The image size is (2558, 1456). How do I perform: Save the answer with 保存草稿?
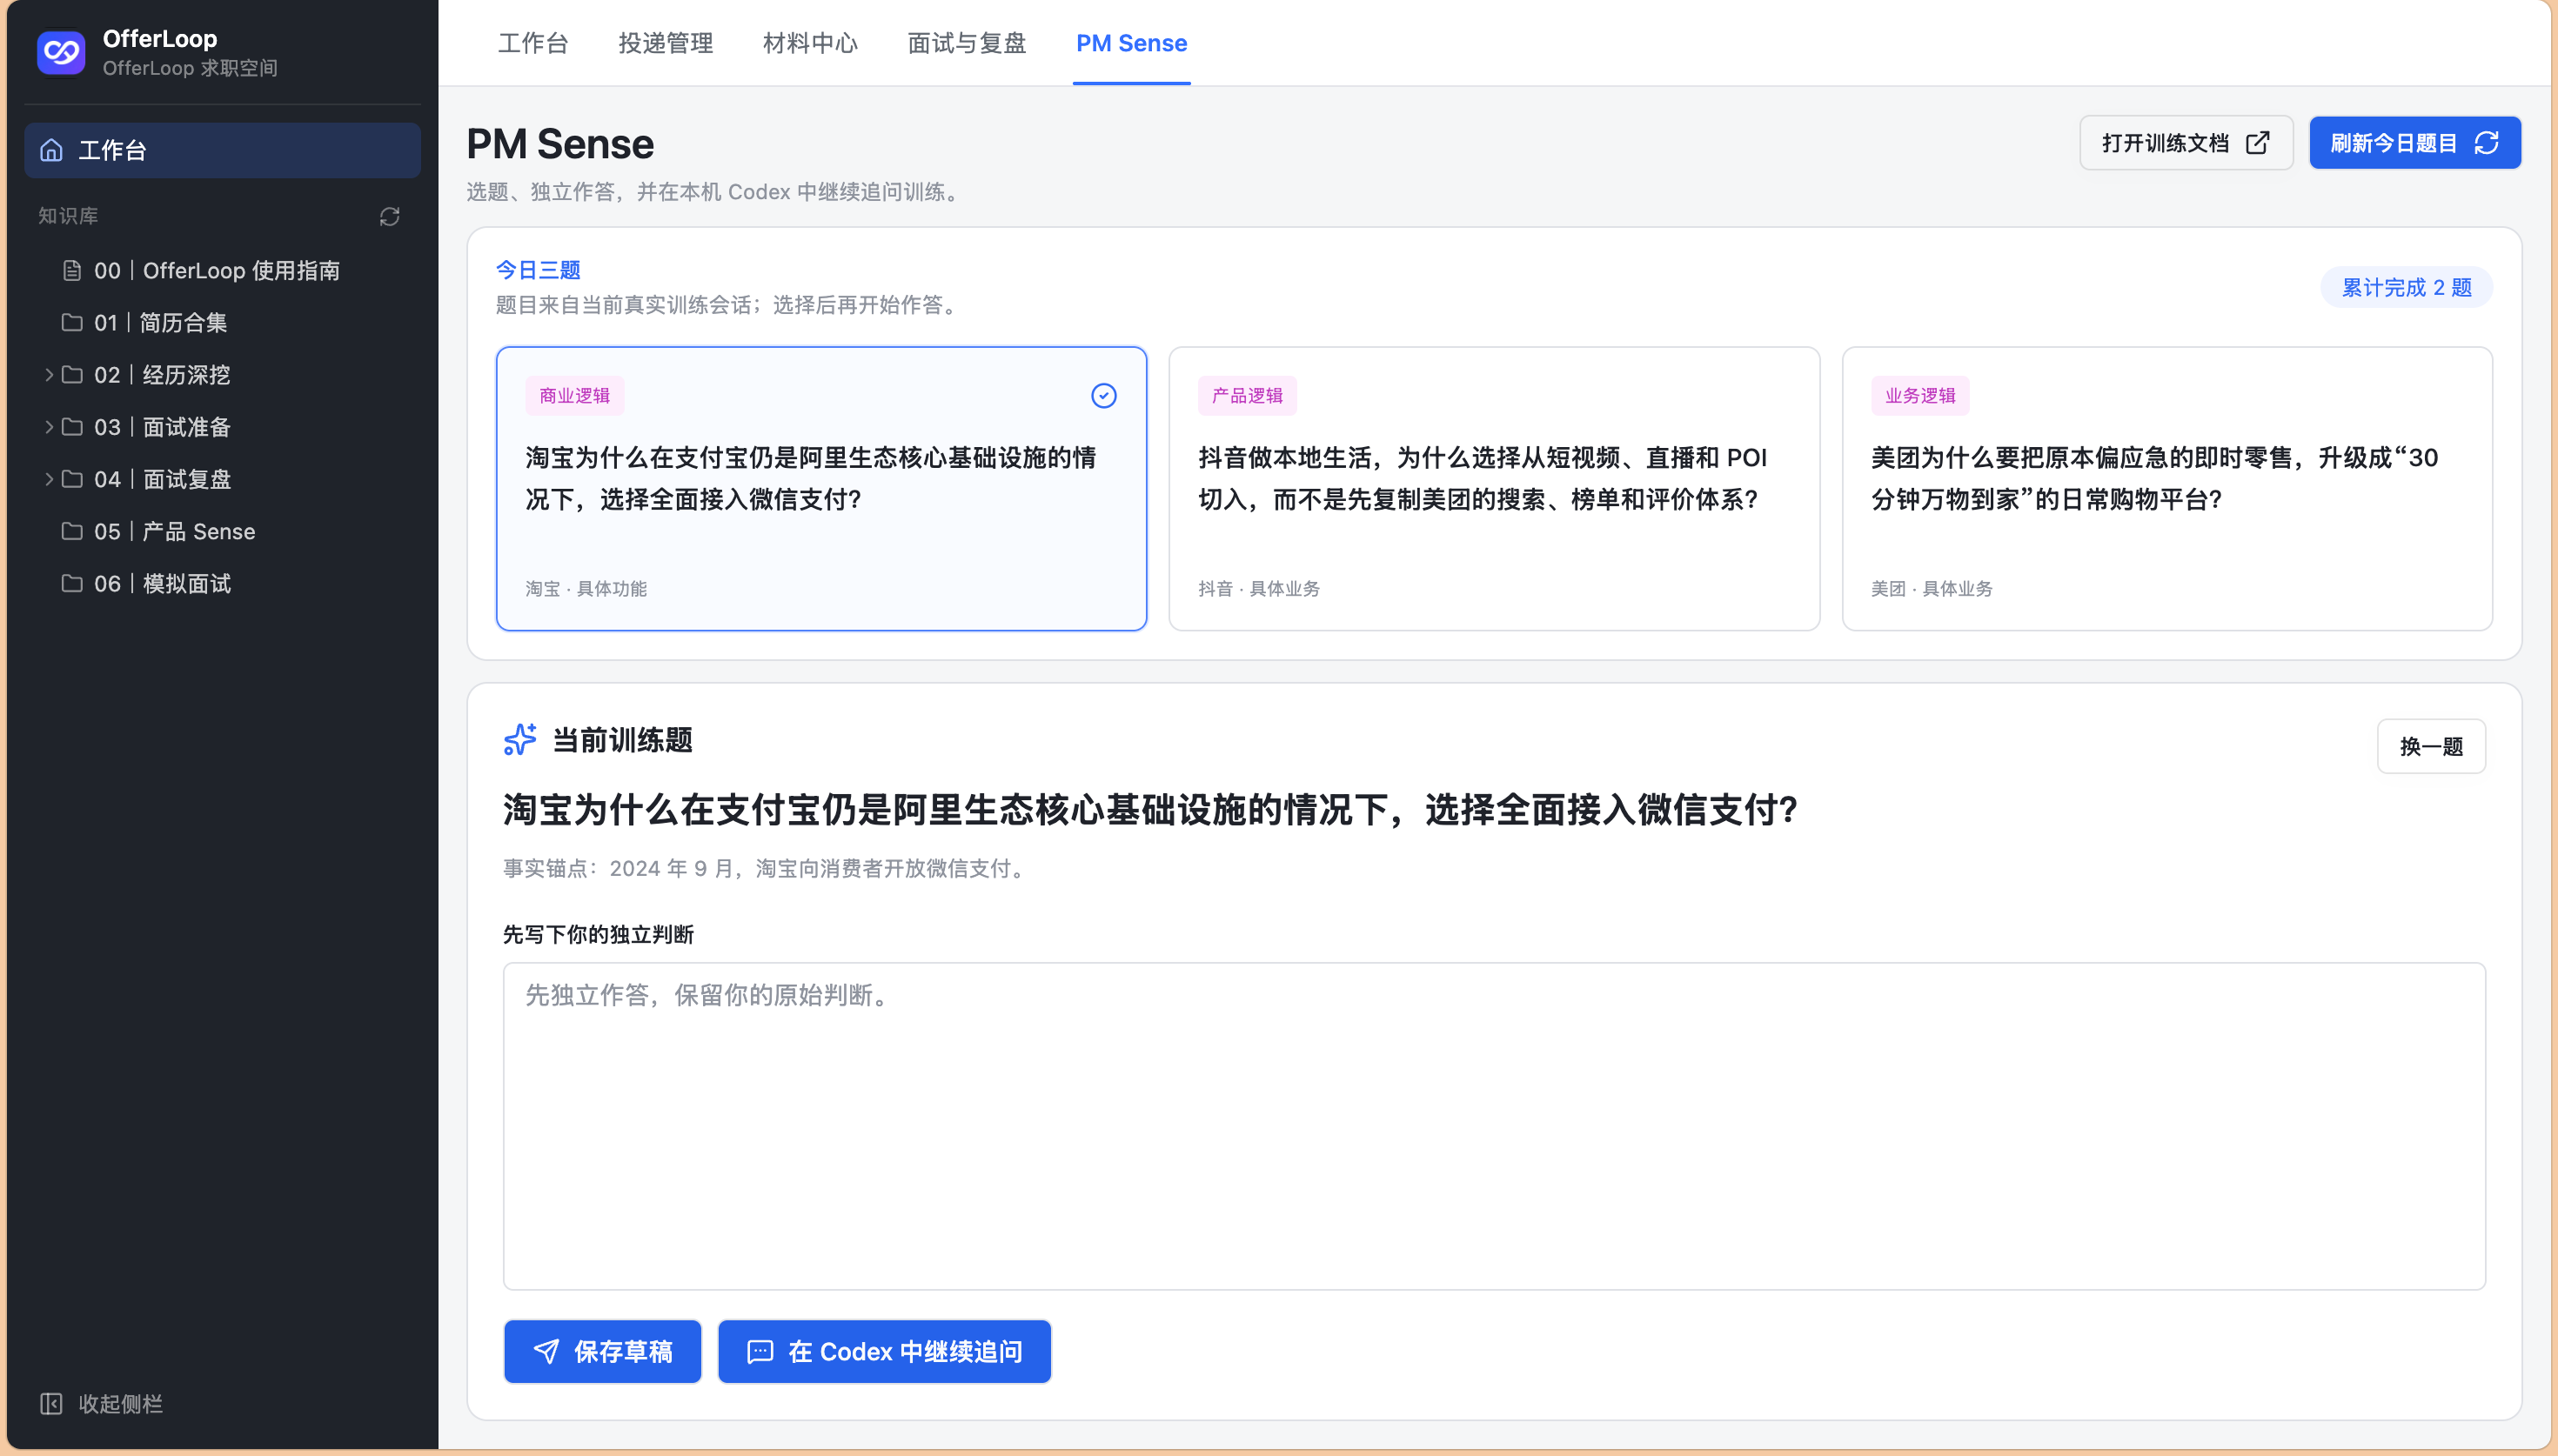coord(603,1352)
